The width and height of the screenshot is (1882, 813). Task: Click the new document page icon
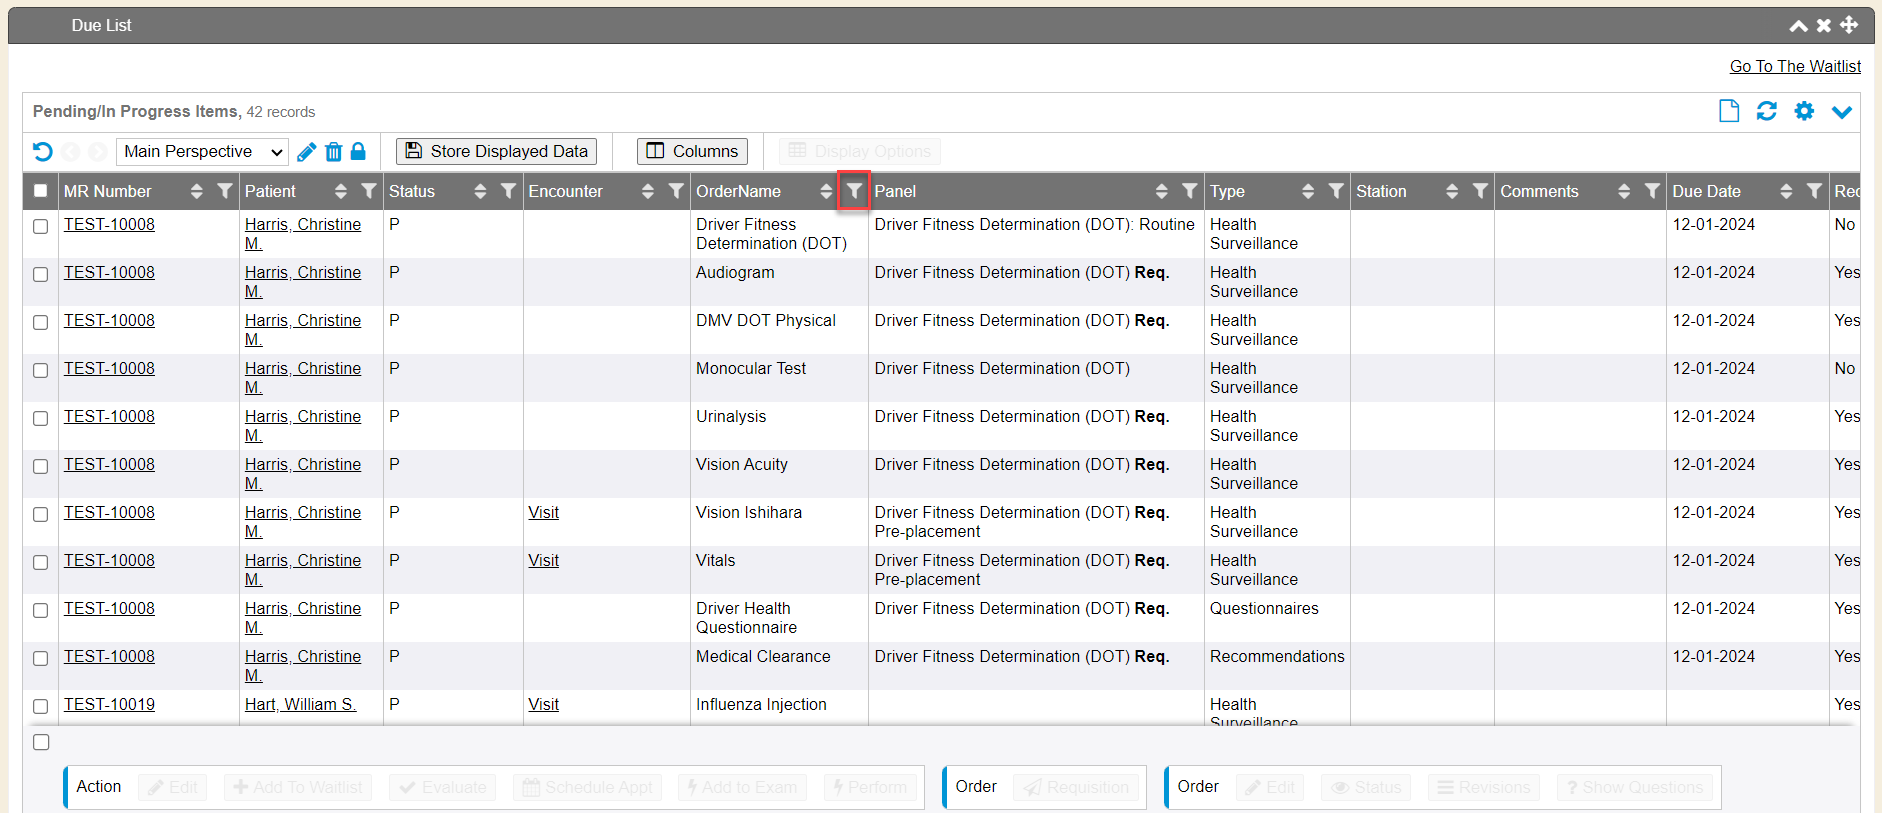1728,111
